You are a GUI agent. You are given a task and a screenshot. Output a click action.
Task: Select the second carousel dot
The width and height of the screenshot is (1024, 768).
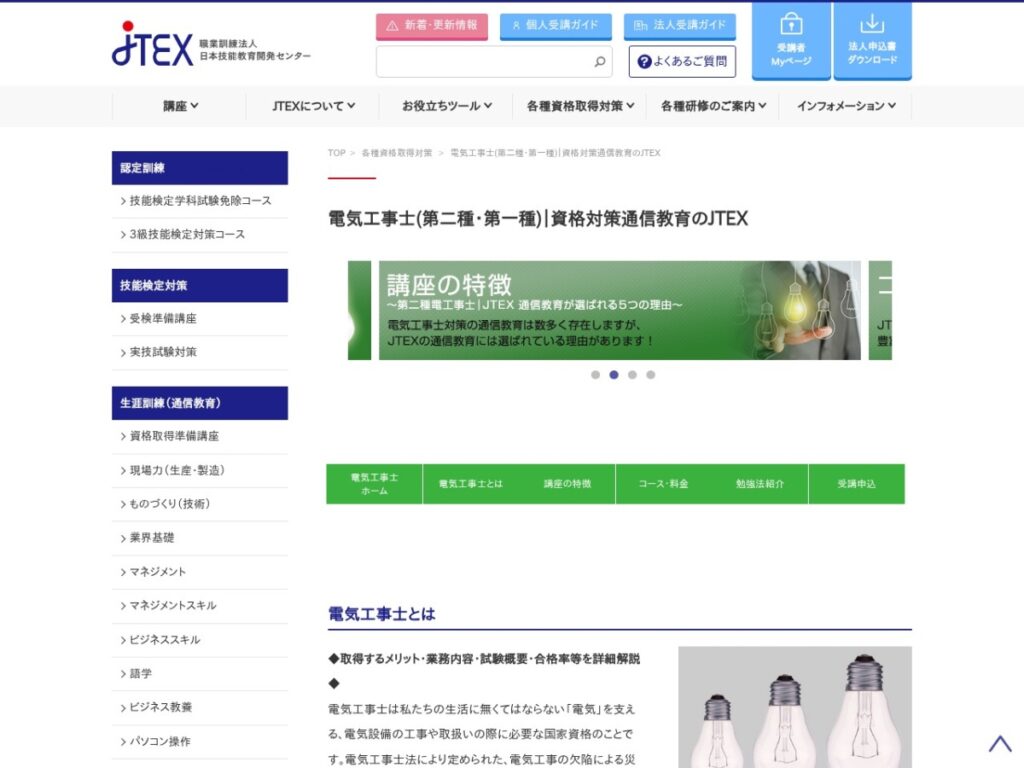(613, 375)
